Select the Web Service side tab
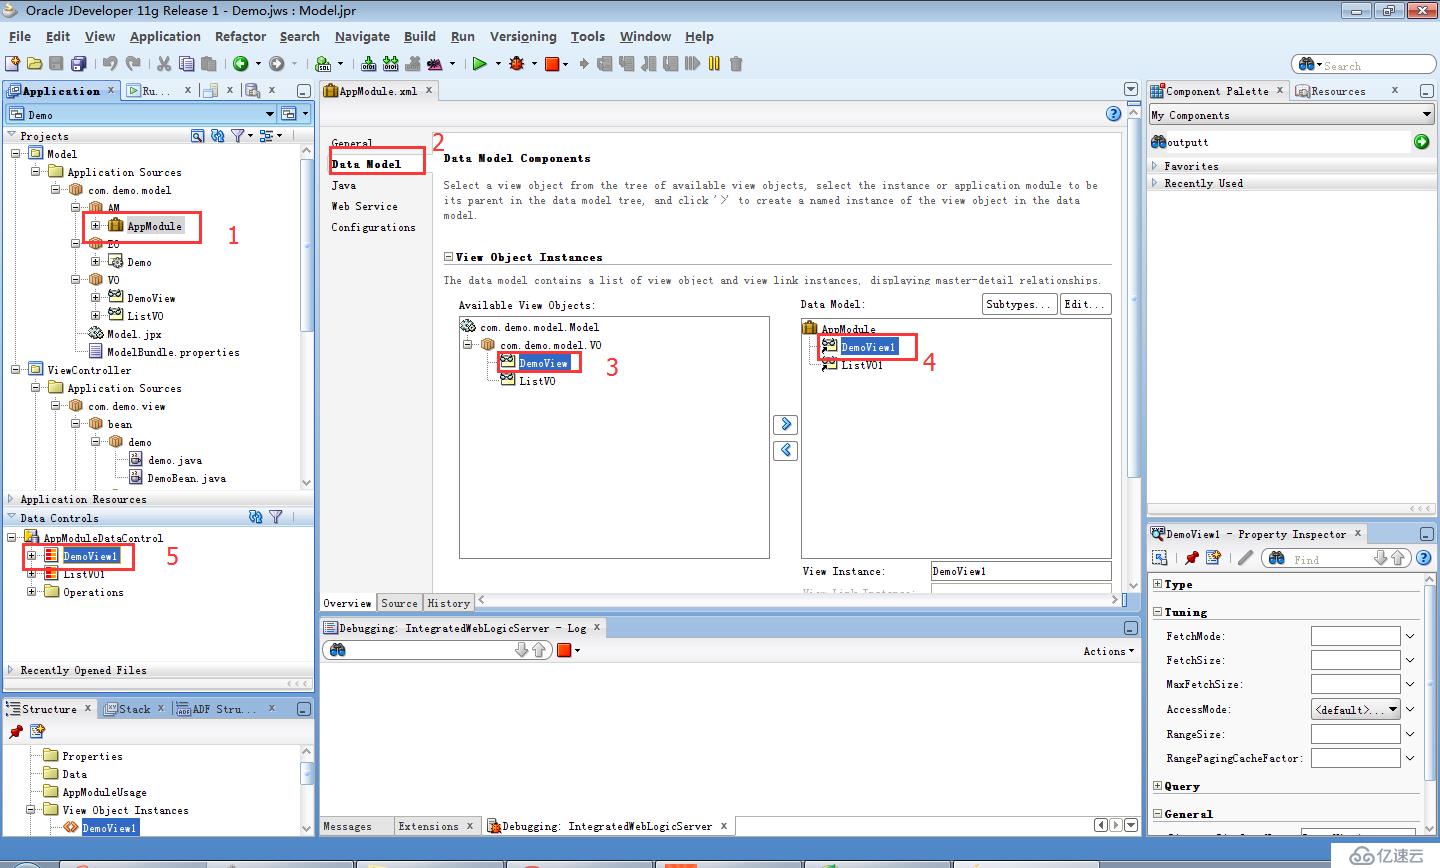 point(365,206)
